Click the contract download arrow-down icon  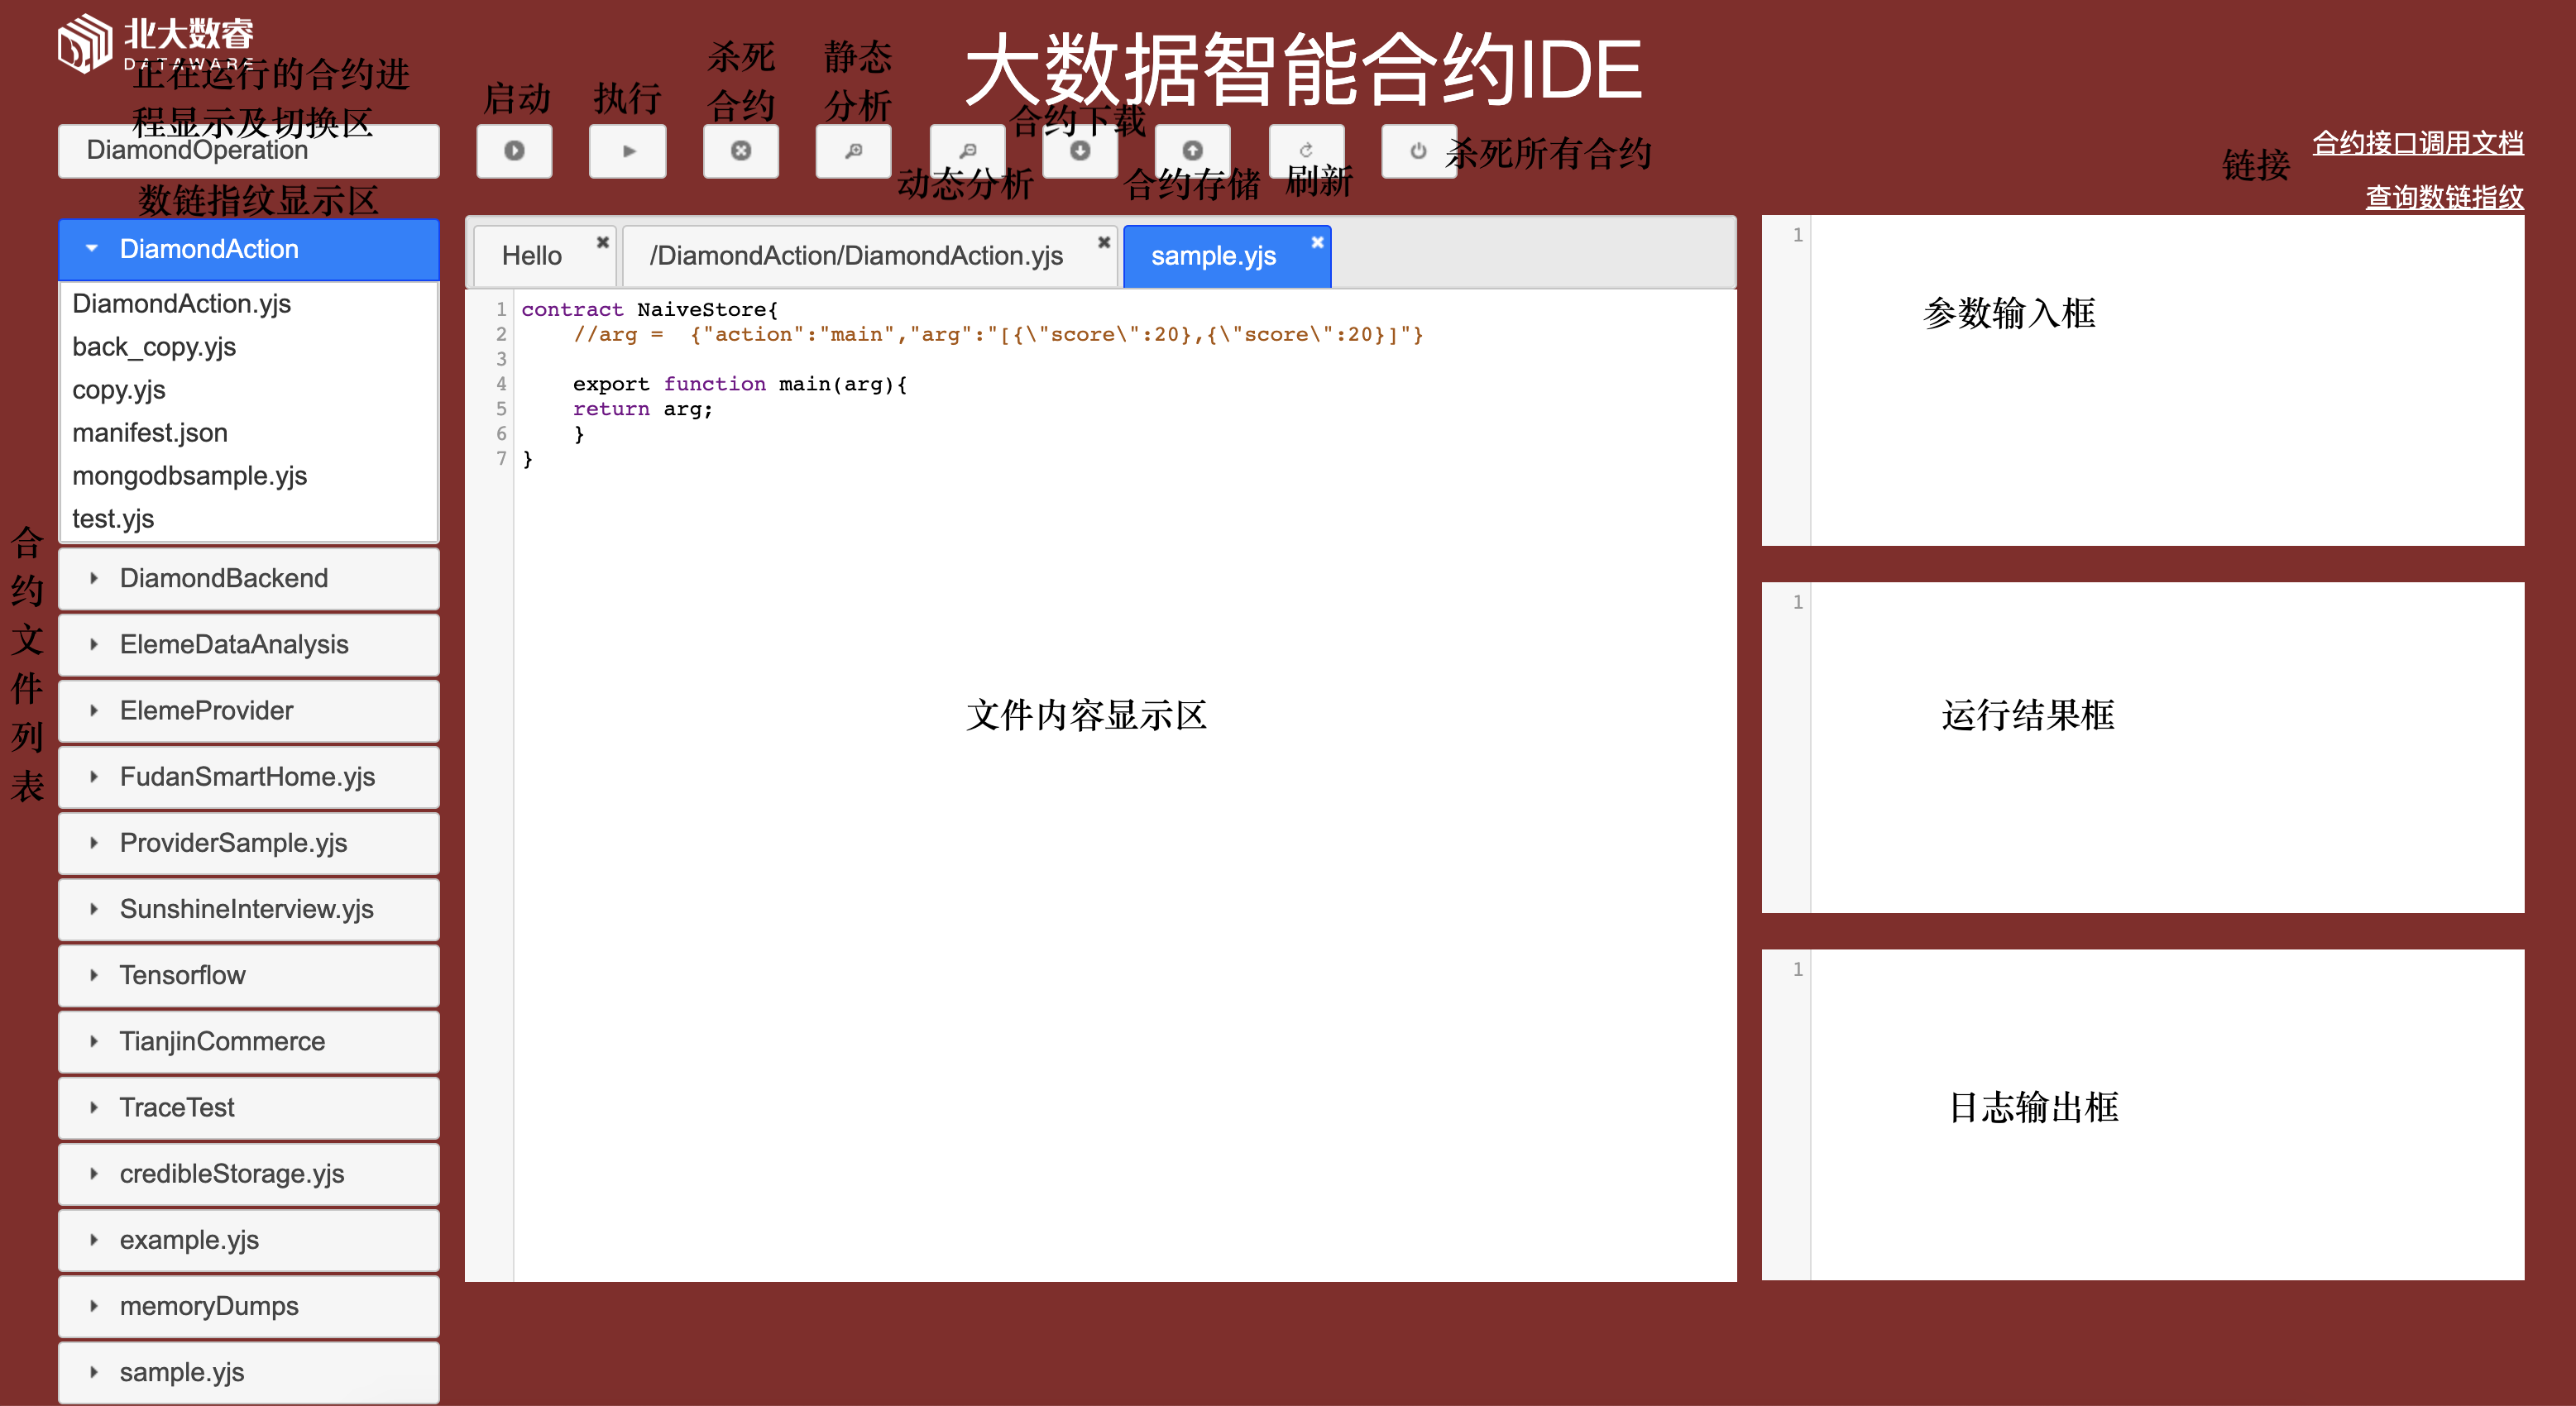1080,151
